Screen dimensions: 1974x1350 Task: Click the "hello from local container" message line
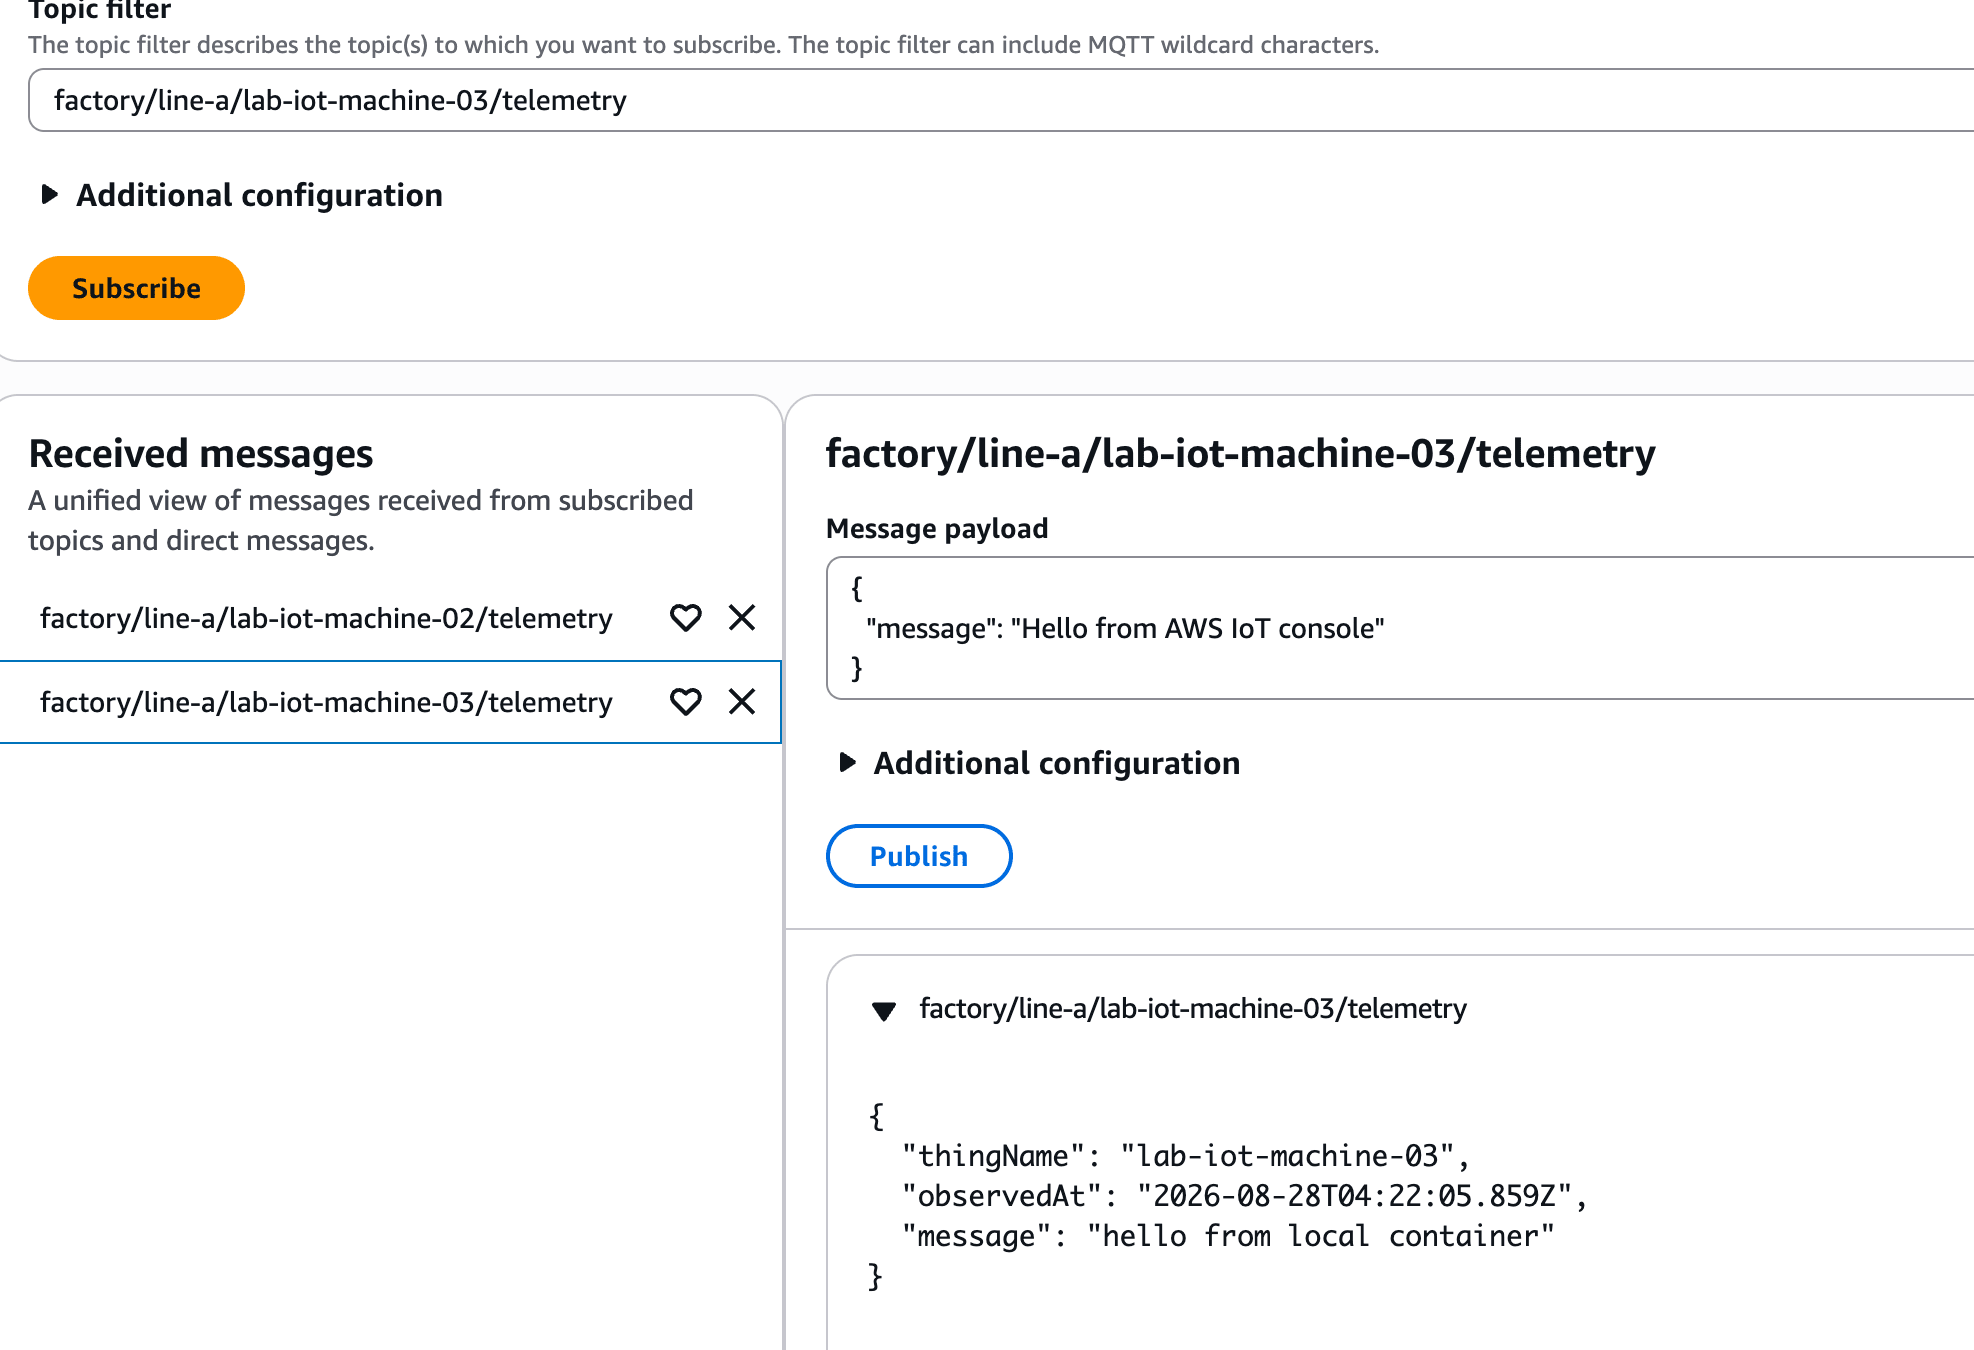point(1228,1236)
